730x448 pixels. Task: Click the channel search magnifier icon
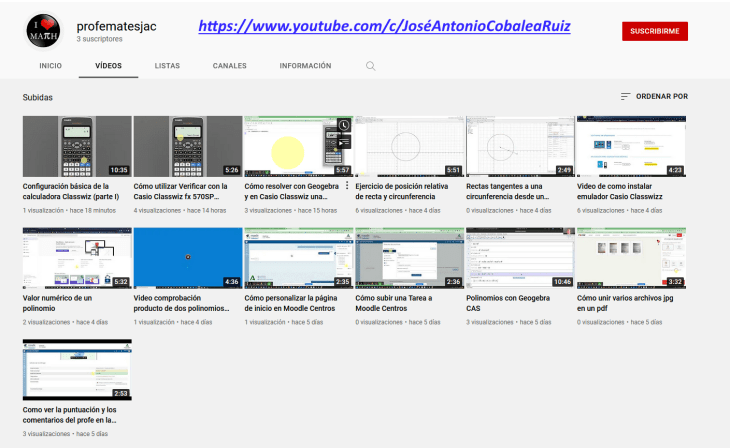tap(370, 66)
